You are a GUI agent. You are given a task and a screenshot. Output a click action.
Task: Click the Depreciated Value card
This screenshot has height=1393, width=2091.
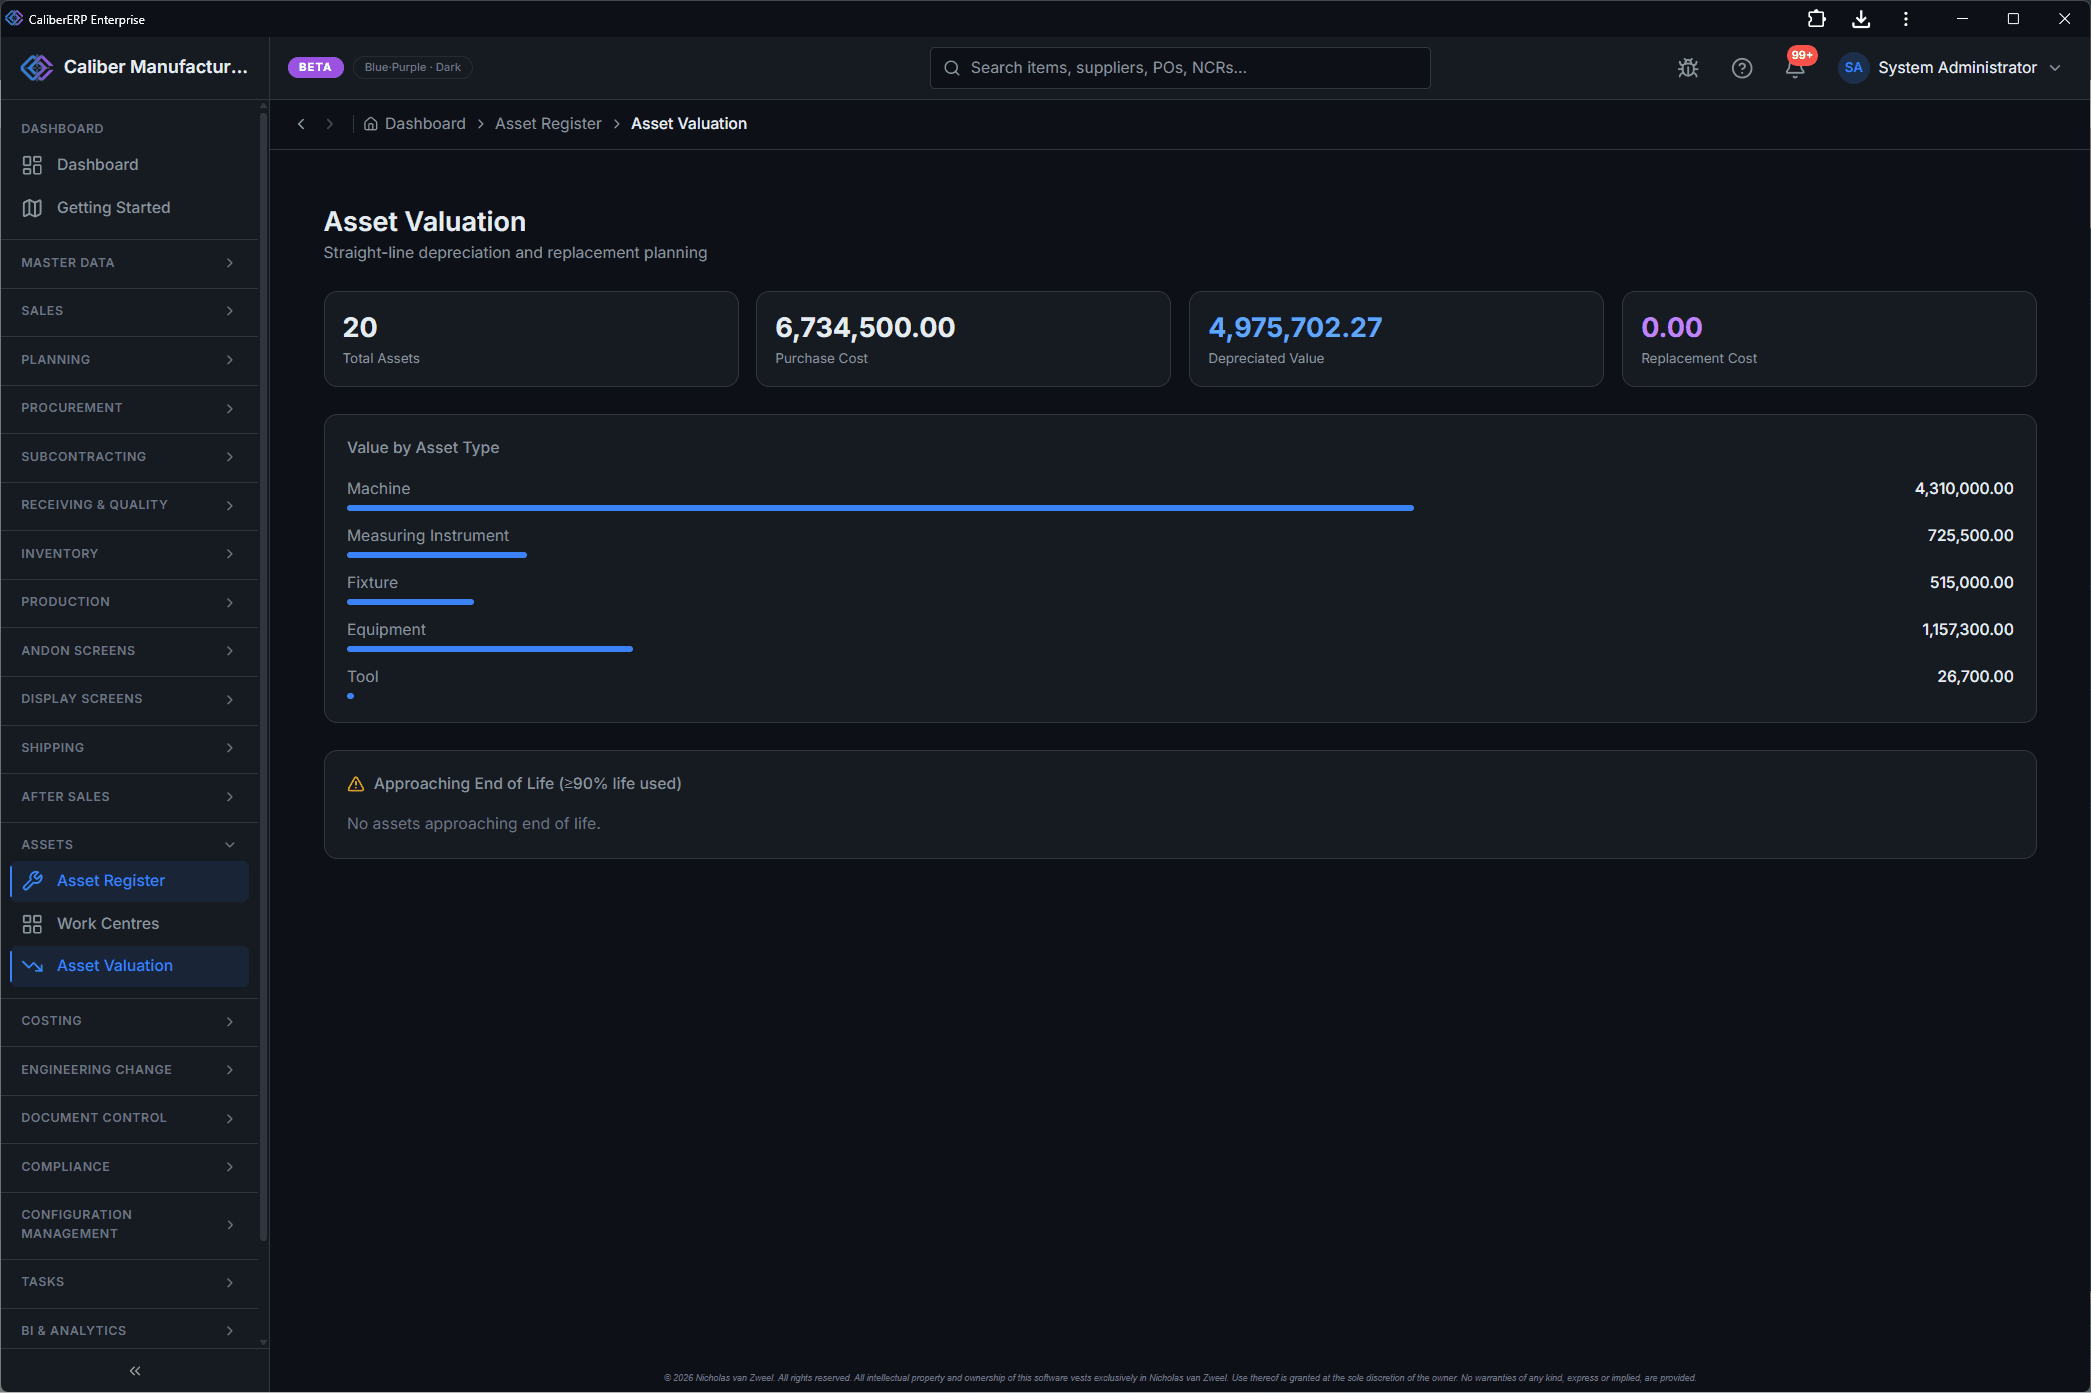(x=1396, y=339)
